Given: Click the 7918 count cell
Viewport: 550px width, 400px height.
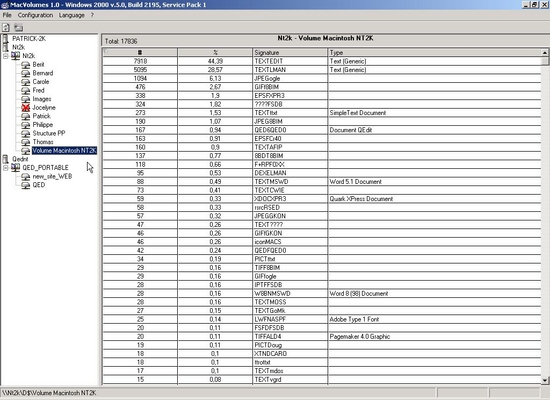Looking at the screenshot, I should tap(140, 61).
